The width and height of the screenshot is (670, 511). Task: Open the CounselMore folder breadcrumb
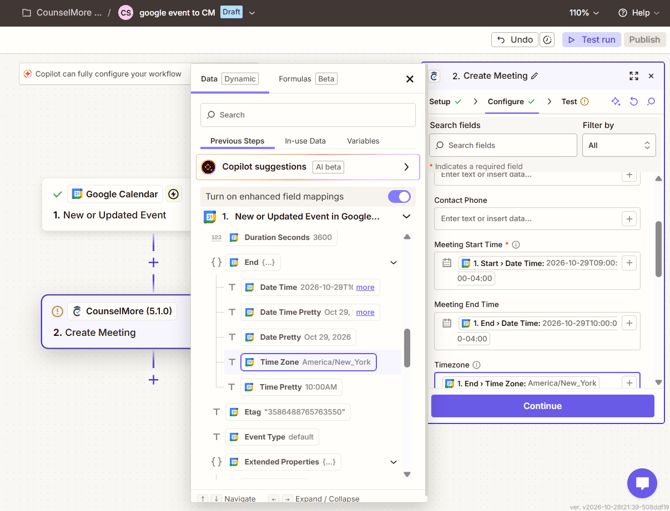pos(62,13)
